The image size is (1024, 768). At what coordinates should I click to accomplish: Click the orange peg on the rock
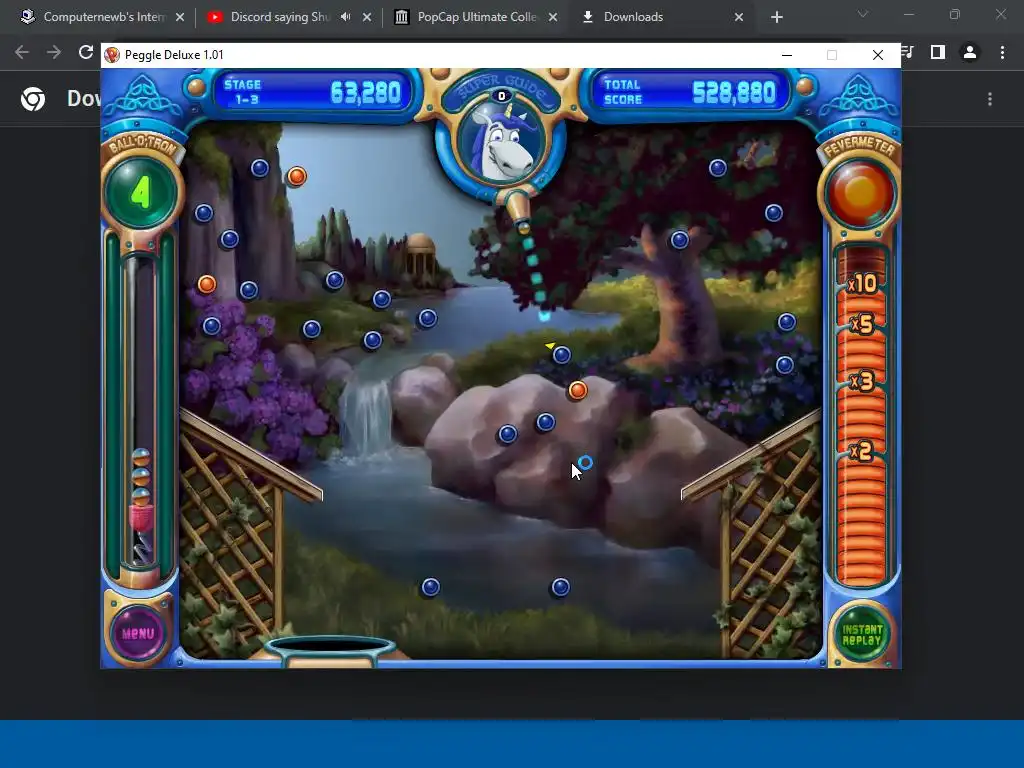click(x=577, y=391)
